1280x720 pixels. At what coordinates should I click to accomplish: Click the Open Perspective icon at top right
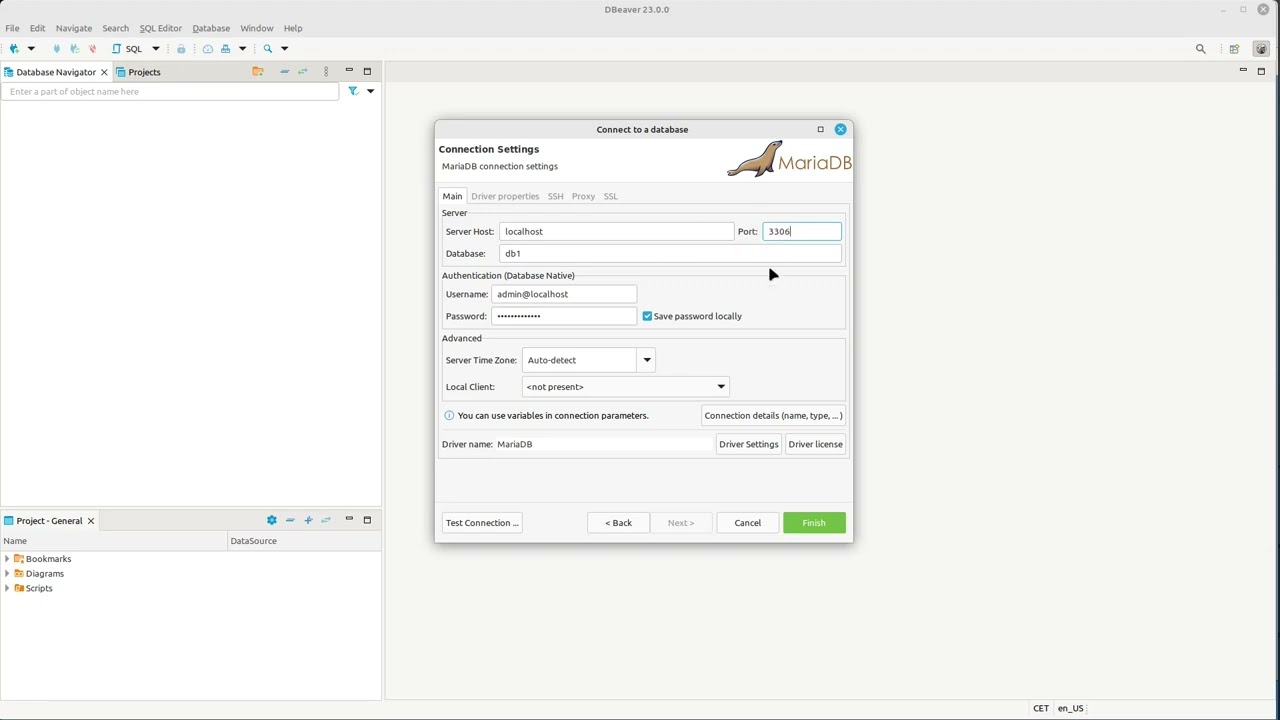pyautogui.click(x=1234, y=48)
